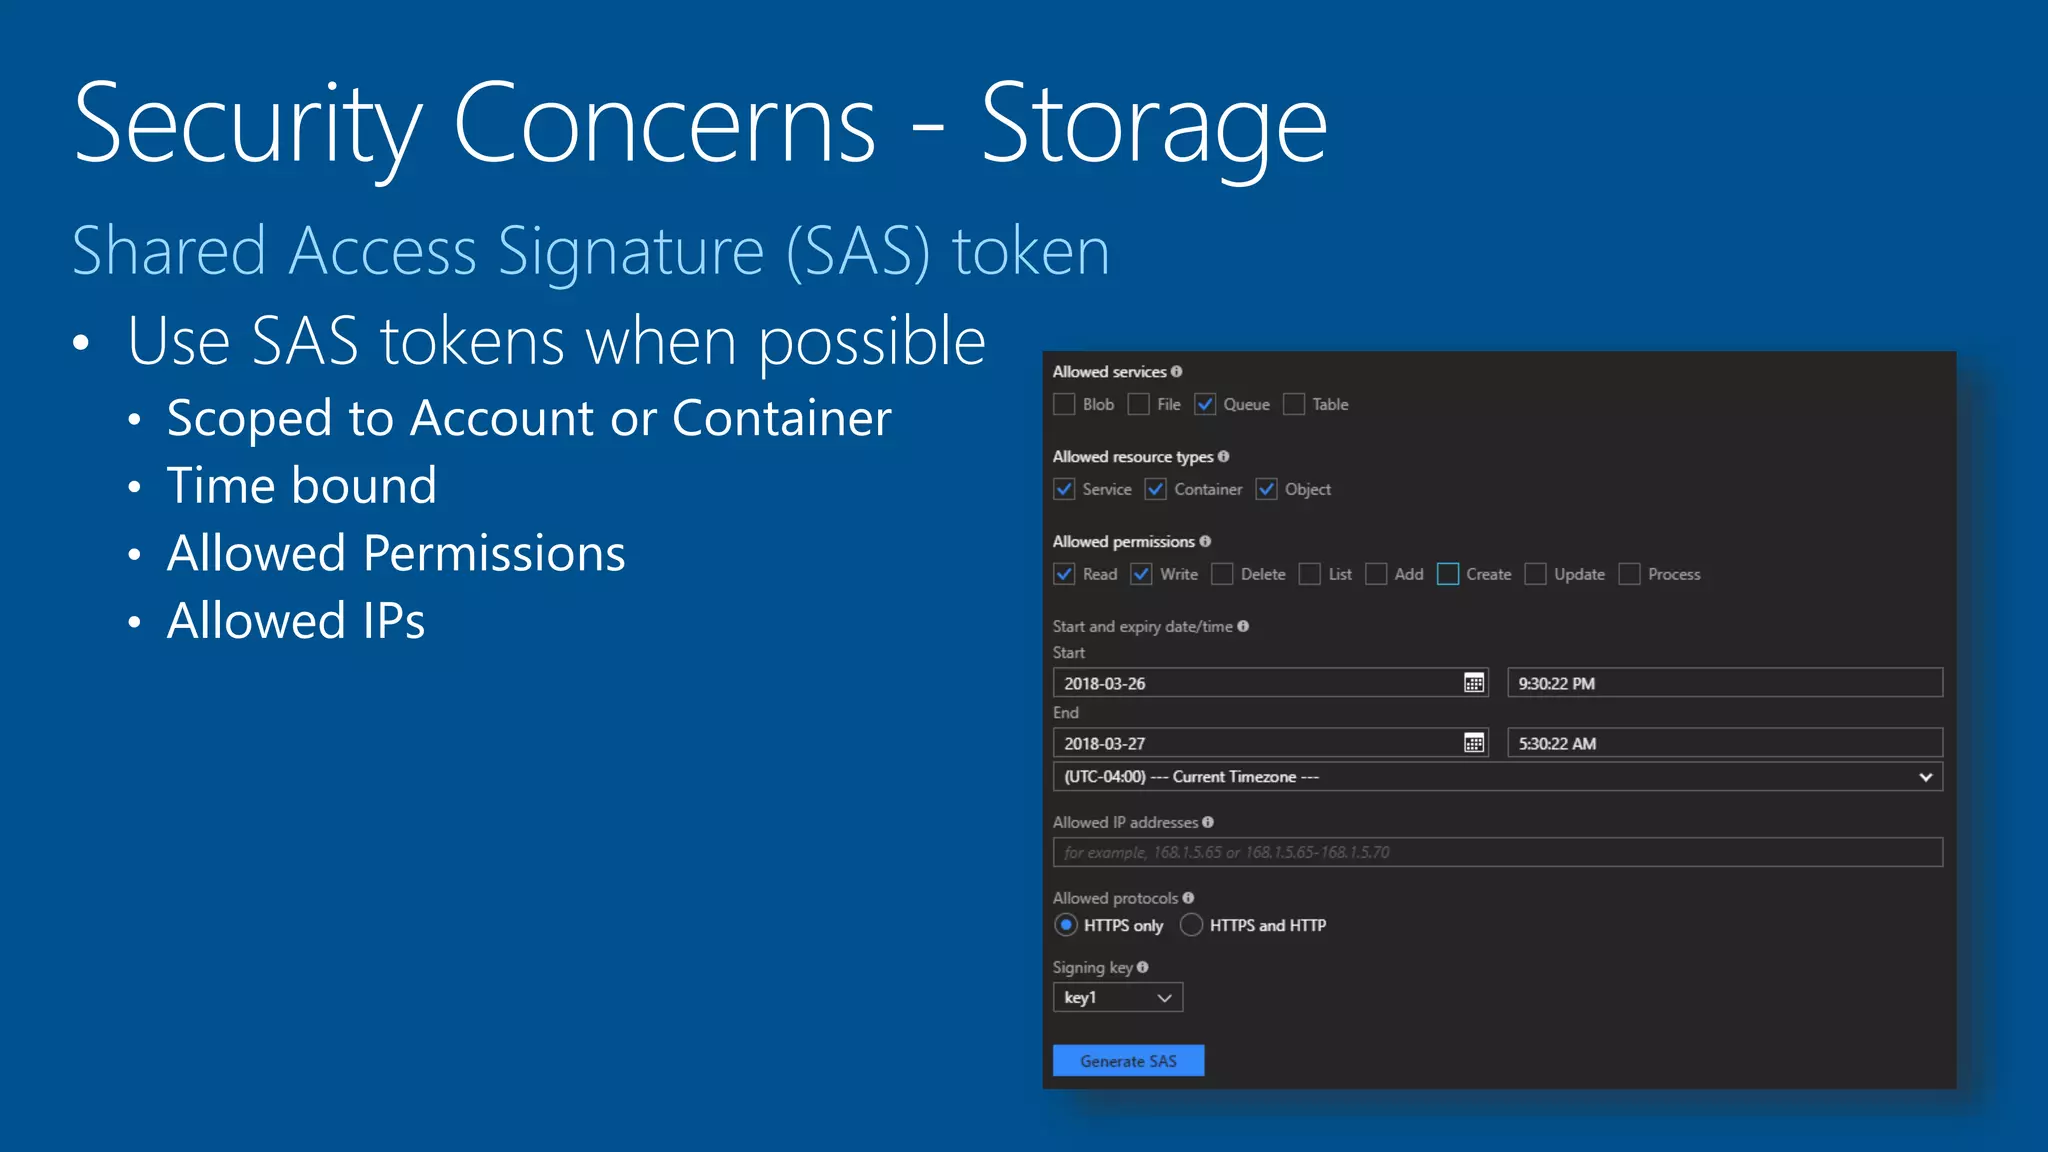
Task: Uncheck the Object resource type
Action: click(x=1267, y=489)
